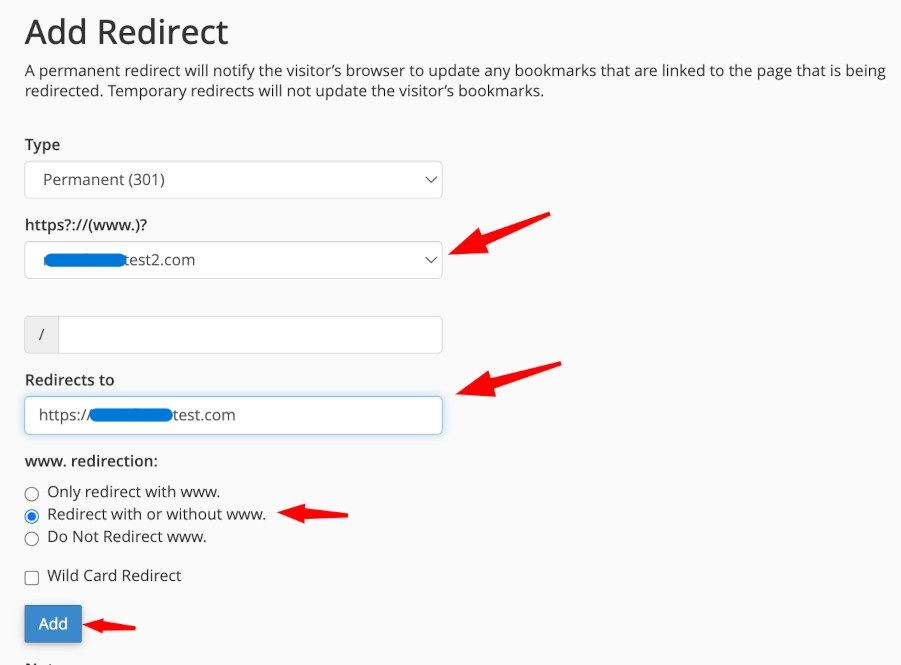
Task: Click the Add Redirect page heading
Action: [x=127, y=33]
